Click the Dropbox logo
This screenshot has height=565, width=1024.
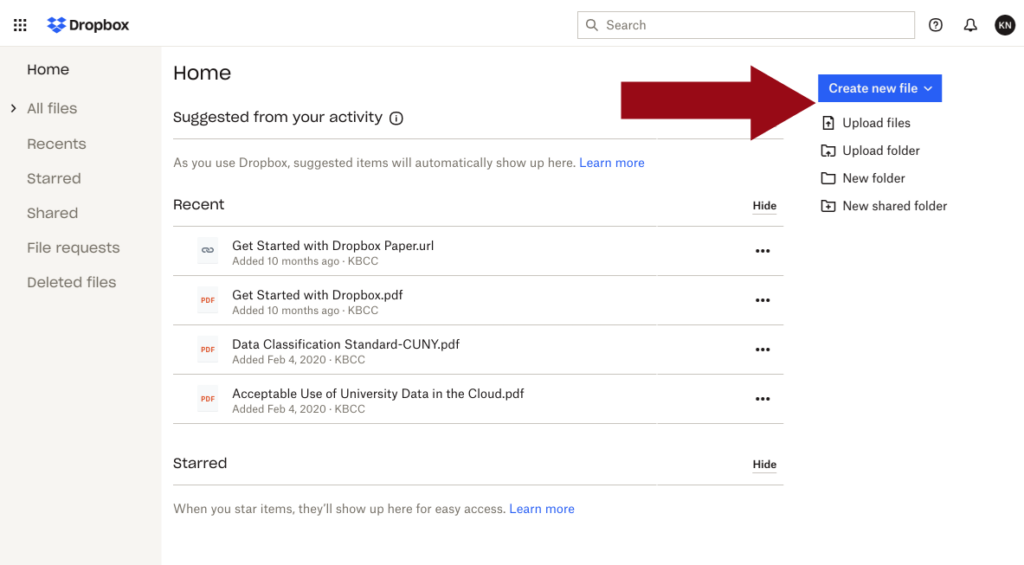[88, 25]
